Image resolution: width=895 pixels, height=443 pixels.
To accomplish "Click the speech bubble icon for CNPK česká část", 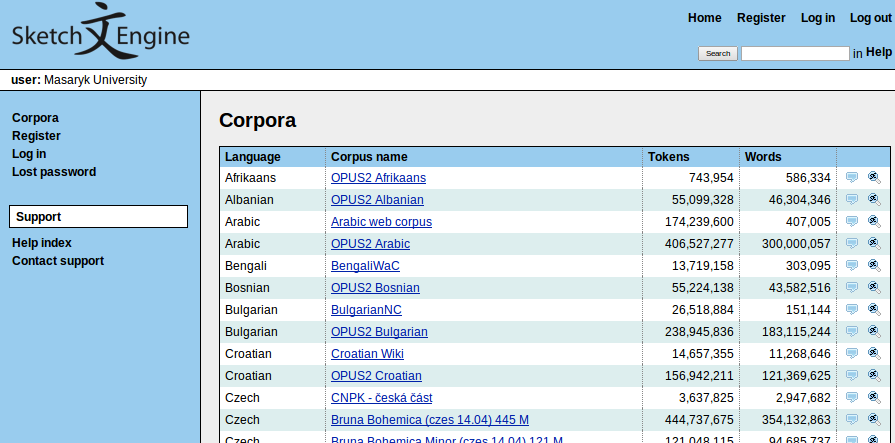I will (852, 397).
